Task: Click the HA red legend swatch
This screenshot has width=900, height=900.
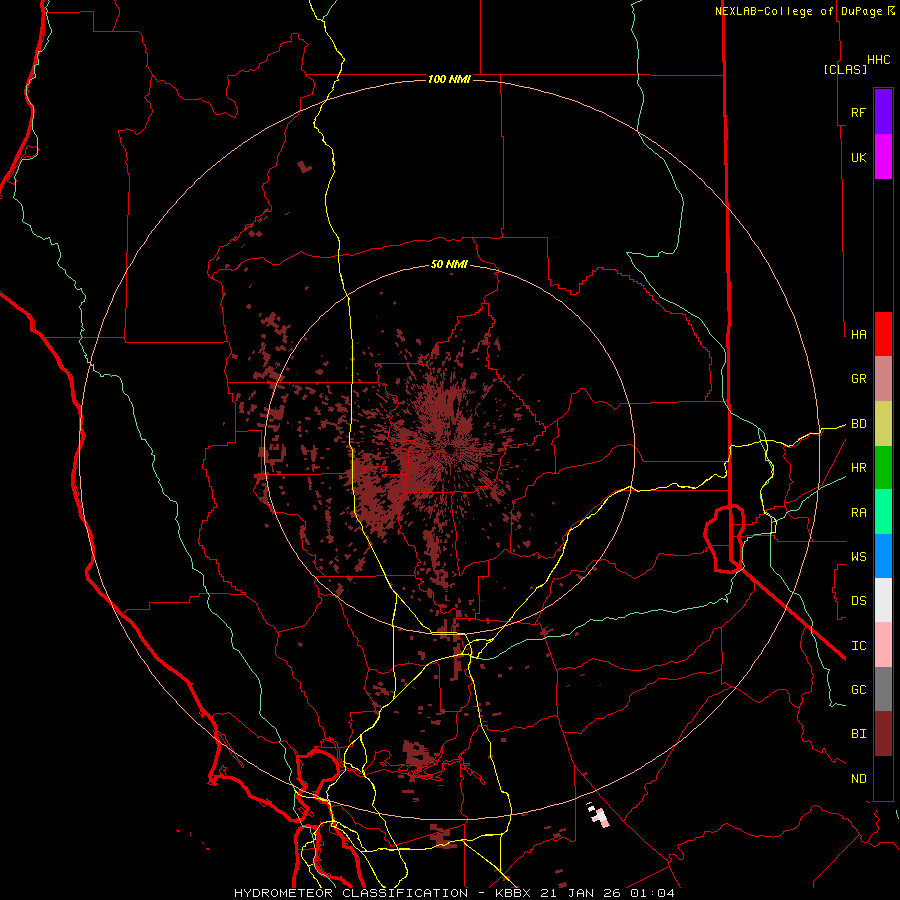Action: (883, 334)
